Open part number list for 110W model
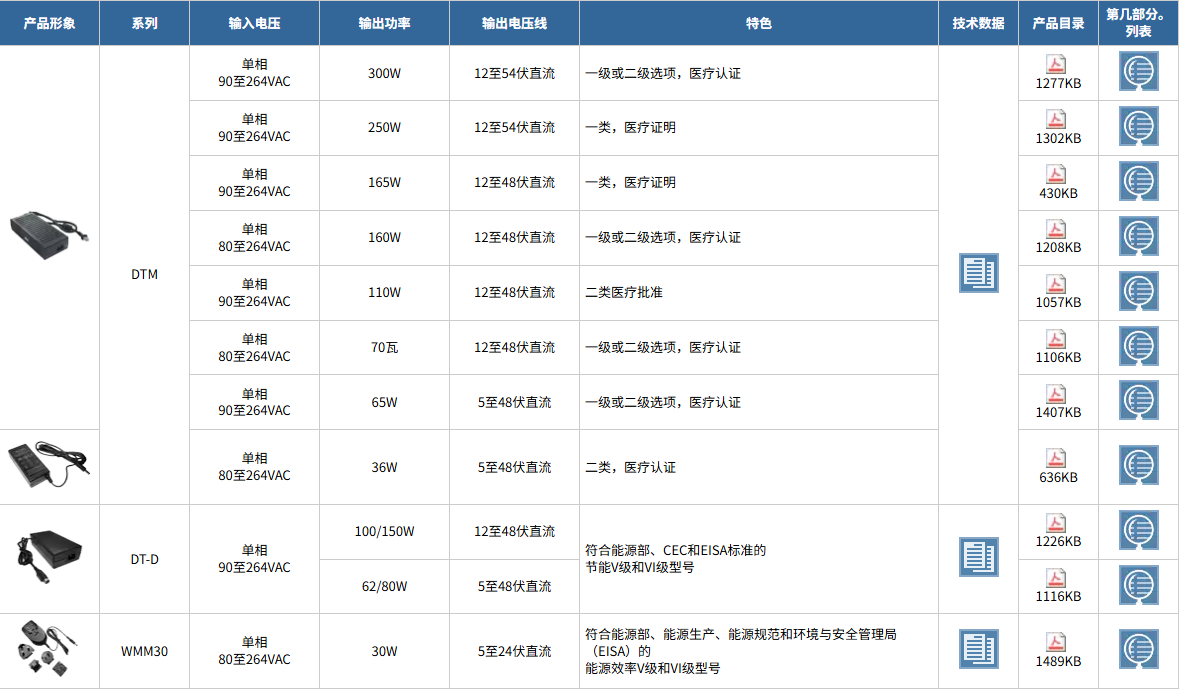 pyautogui.click(x=1138, y=291)
